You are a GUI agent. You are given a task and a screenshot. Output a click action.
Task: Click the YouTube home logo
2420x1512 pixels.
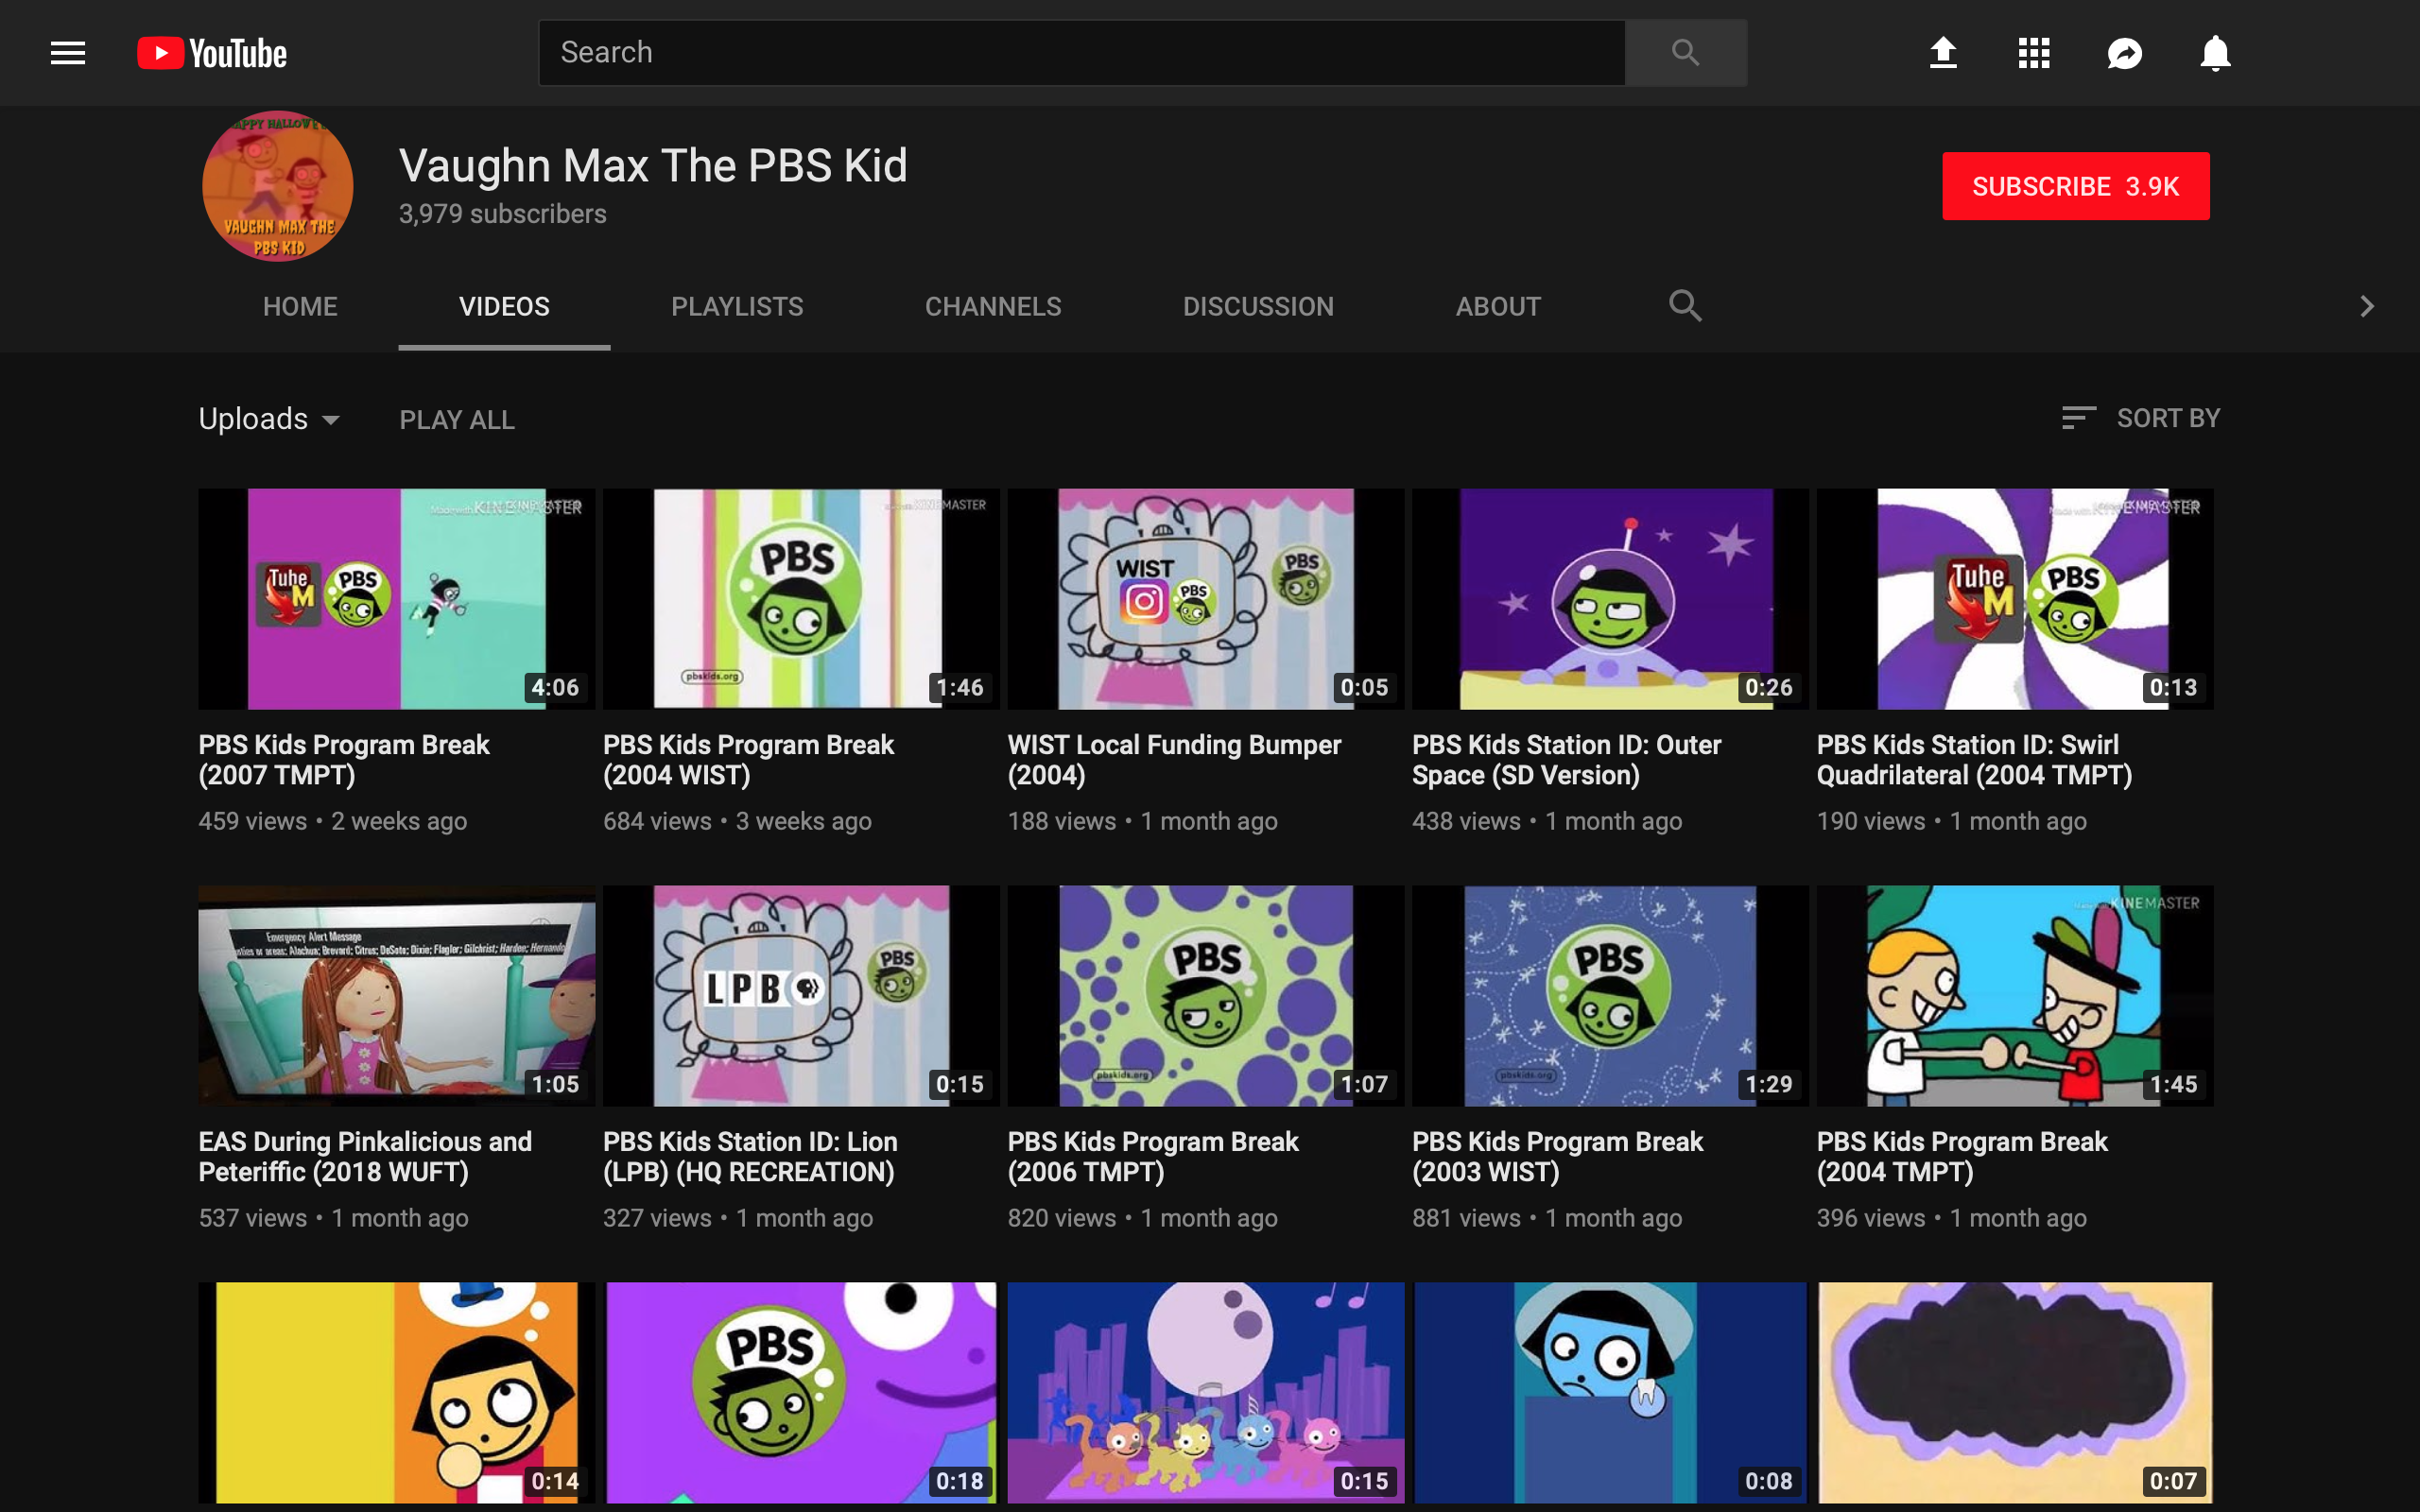tap(212, 53)
